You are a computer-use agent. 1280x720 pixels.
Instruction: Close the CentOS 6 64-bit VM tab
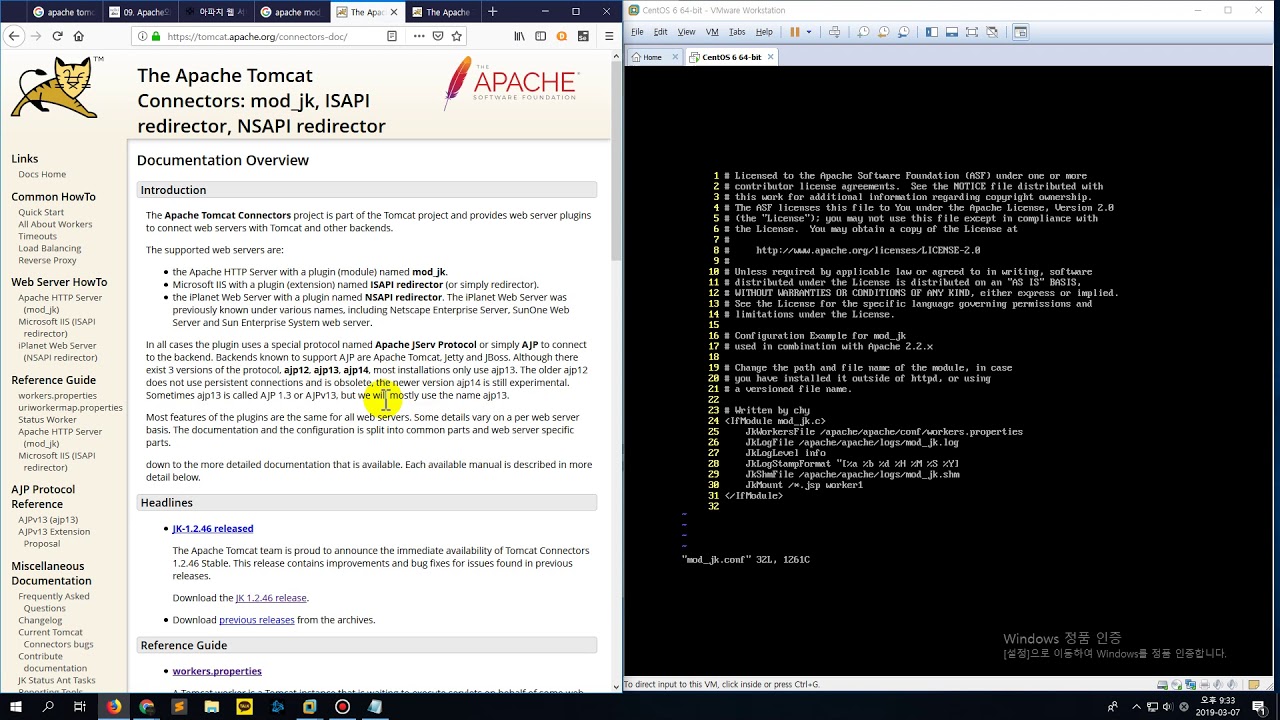(770, 57)
